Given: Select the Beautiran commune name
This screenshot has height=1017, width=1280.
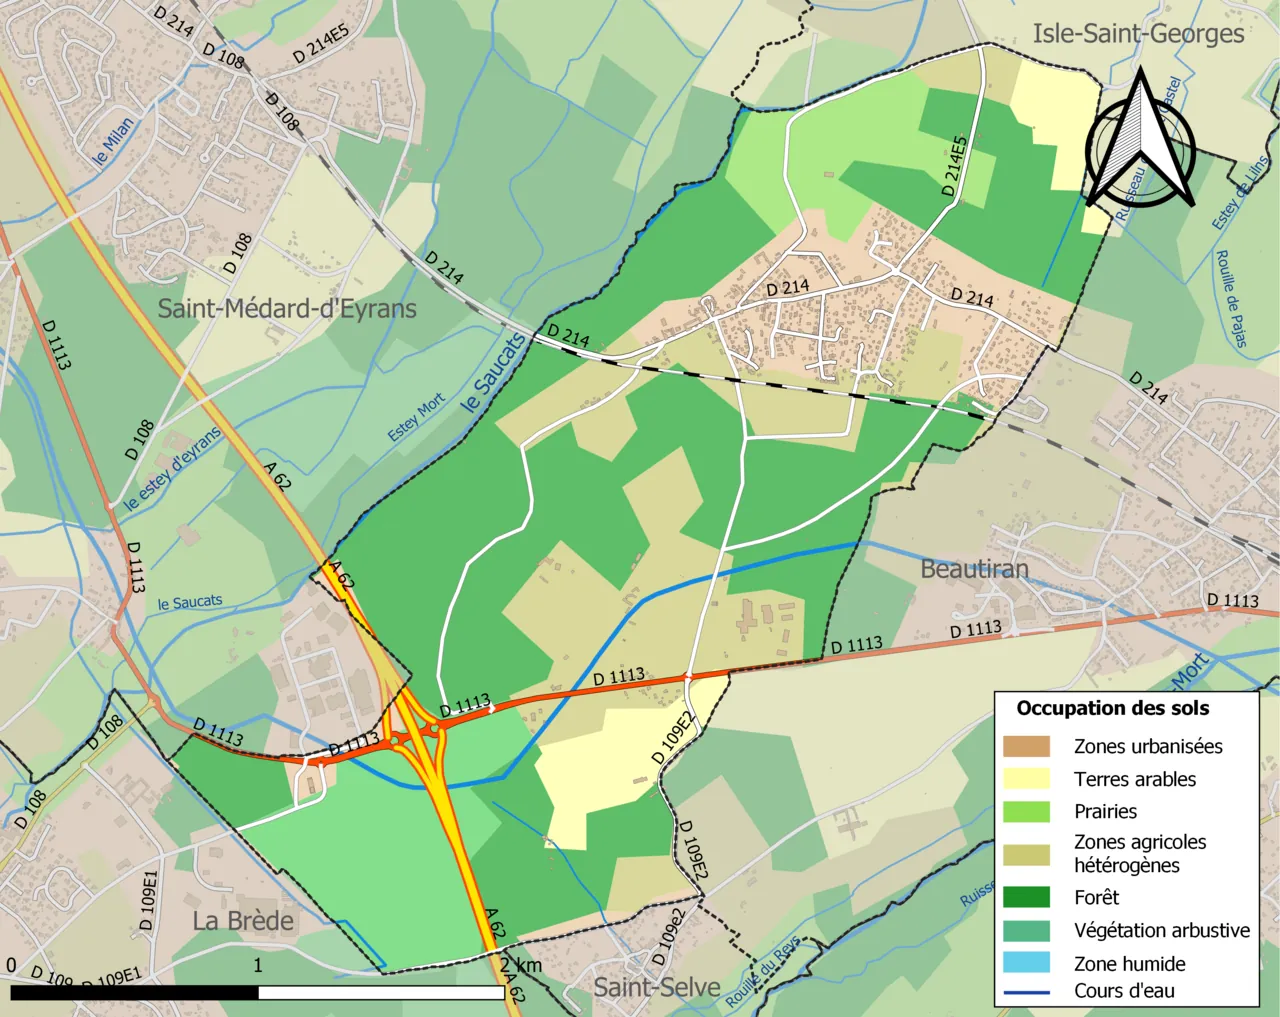Looking at the screenshot, I should pyautogui.click(x=974, y=569).
